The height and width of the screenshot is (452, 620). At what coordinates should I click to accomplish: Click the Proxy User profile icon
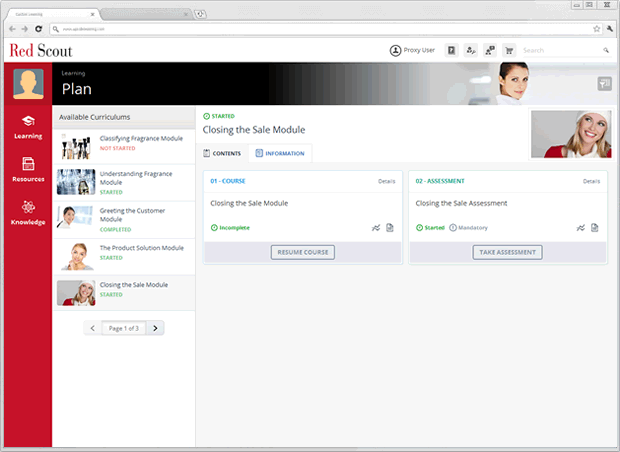coord(395,51)
